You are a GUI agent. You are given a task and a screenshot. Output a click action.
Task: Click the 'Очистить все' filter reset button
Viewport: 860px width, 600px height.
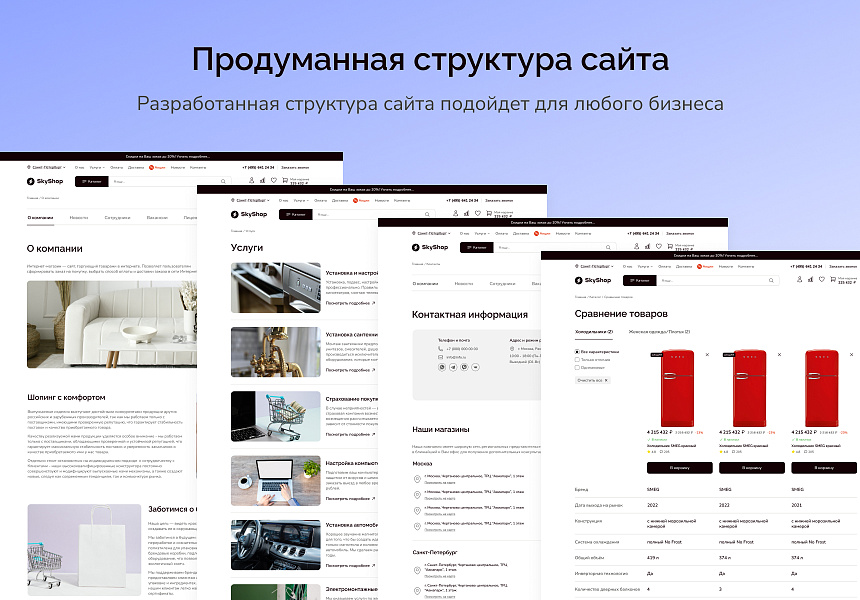592,380
